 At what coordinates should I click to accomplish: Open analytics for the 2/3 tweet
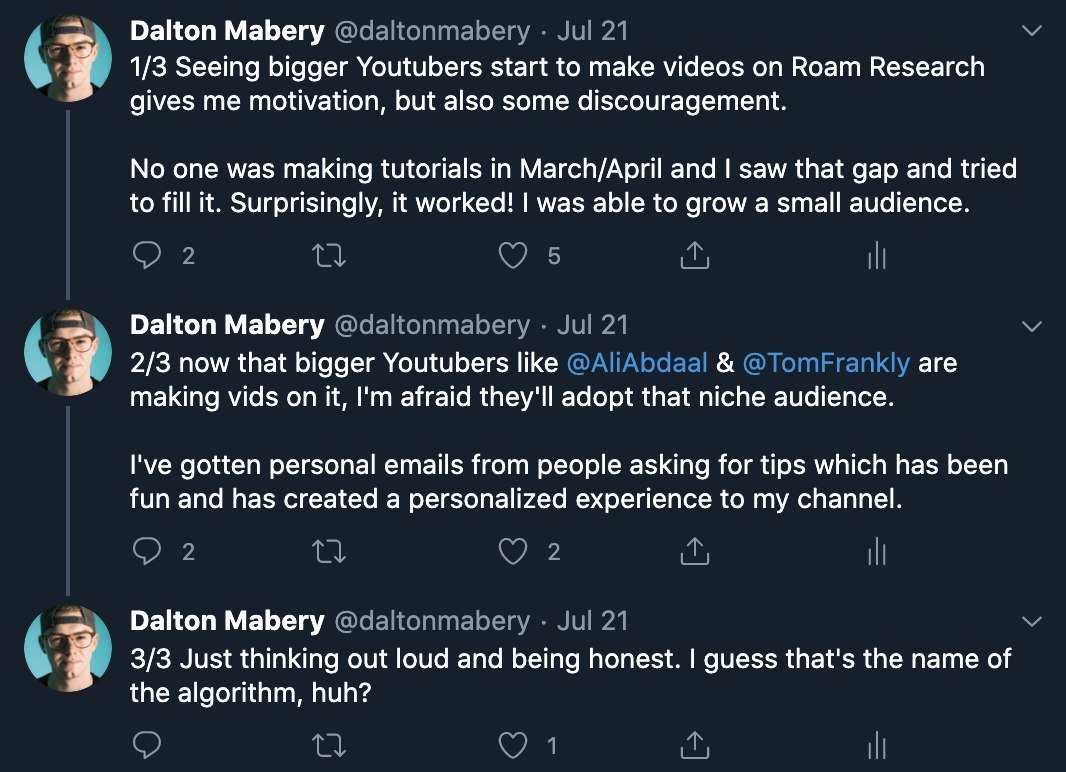[x=877, y=551]
